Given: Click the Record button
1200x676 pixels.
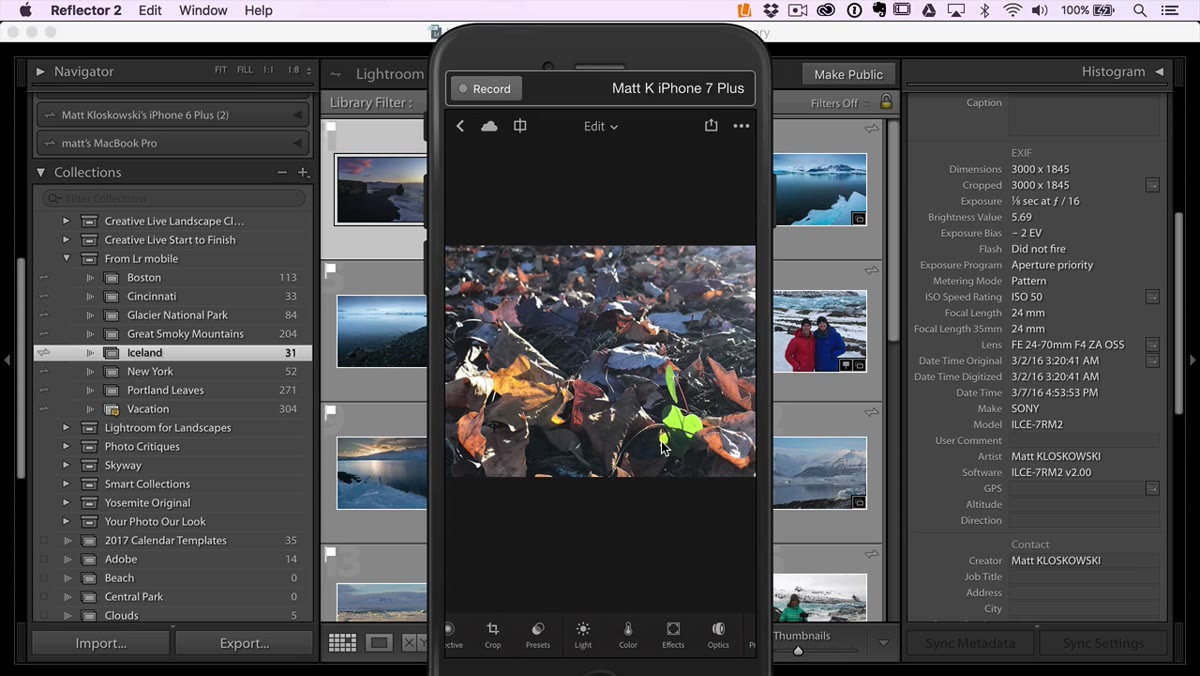Looking at the screenshot, I should pos(485,89).
